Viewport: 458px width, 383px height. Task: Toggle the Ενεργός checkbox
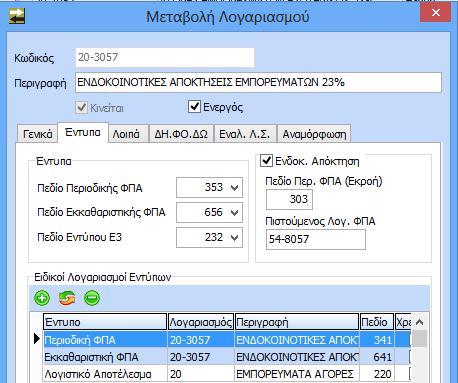[194, 107]
